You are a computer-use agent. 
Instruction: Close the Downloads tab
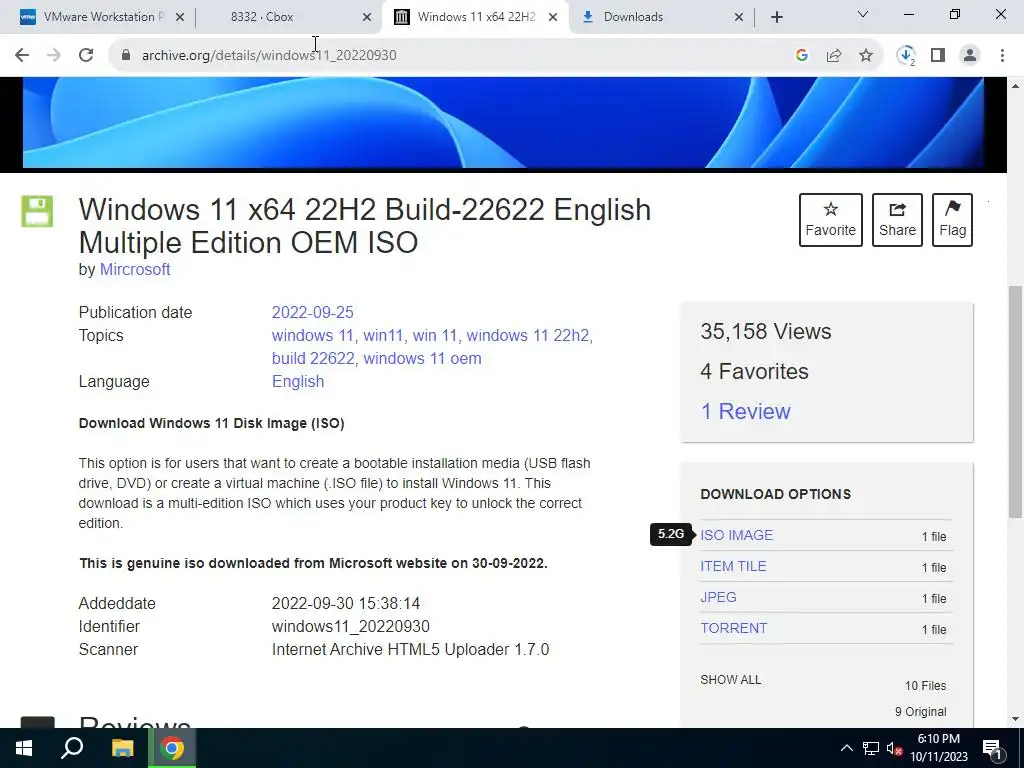[x=739, y=17]
